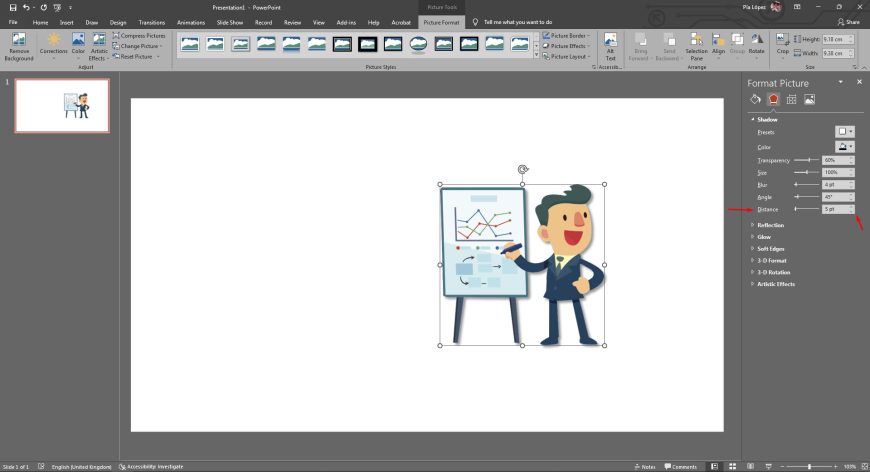
Task: Open Effects tab in Format Picture
Action: point(773,99)
